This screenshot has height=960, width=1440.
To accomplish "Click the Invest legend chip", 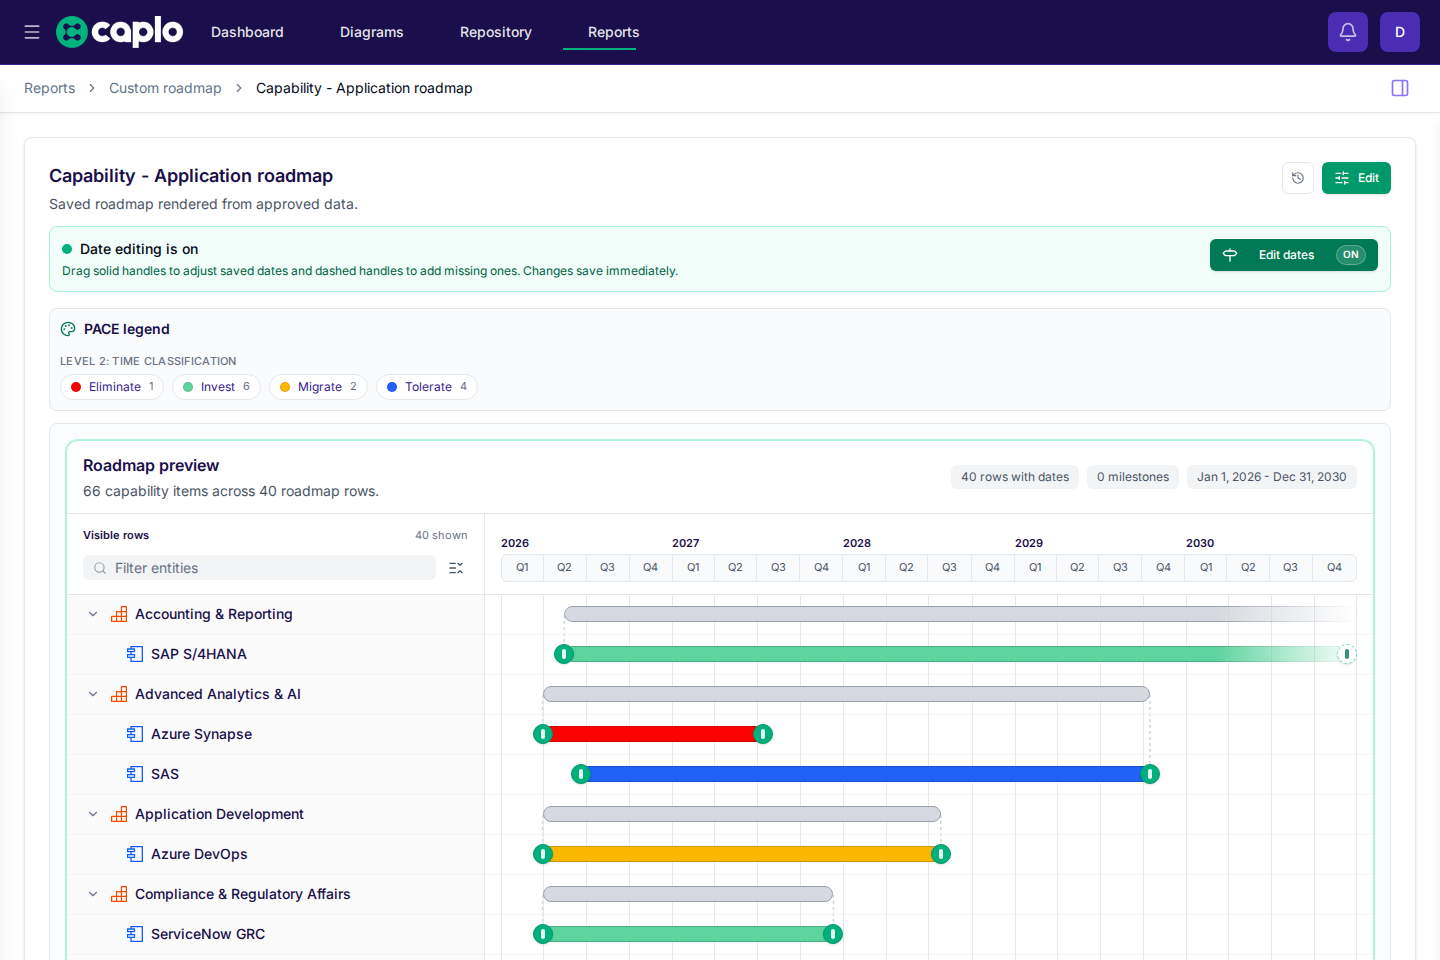I will 216,387.
